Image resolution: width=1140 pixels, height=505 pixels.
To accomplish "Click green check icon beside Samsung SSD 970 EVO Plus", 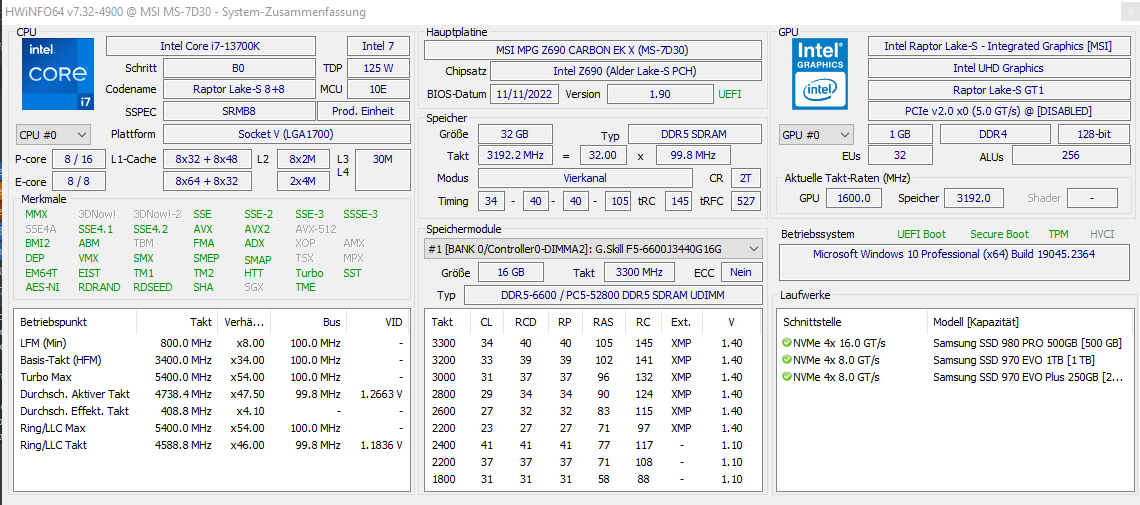I will (x=787, y=376).
